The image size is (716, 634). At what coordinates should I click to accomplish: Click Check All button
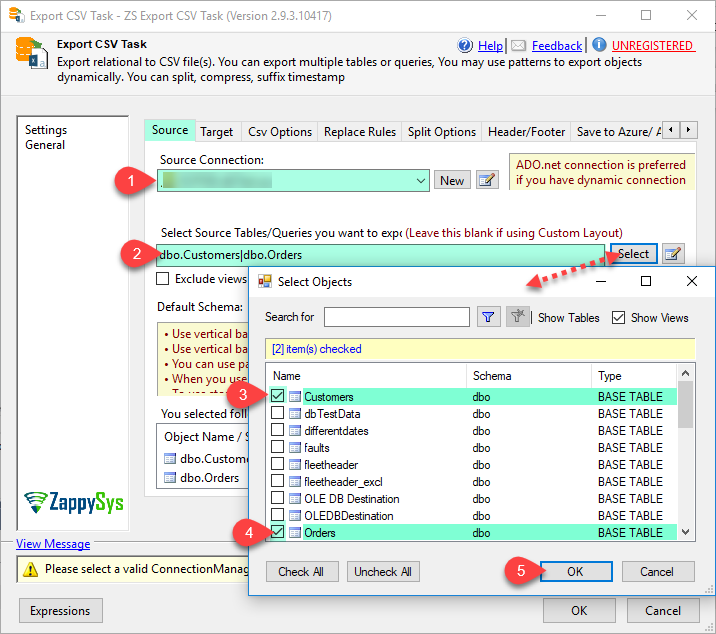click(302, 571)
